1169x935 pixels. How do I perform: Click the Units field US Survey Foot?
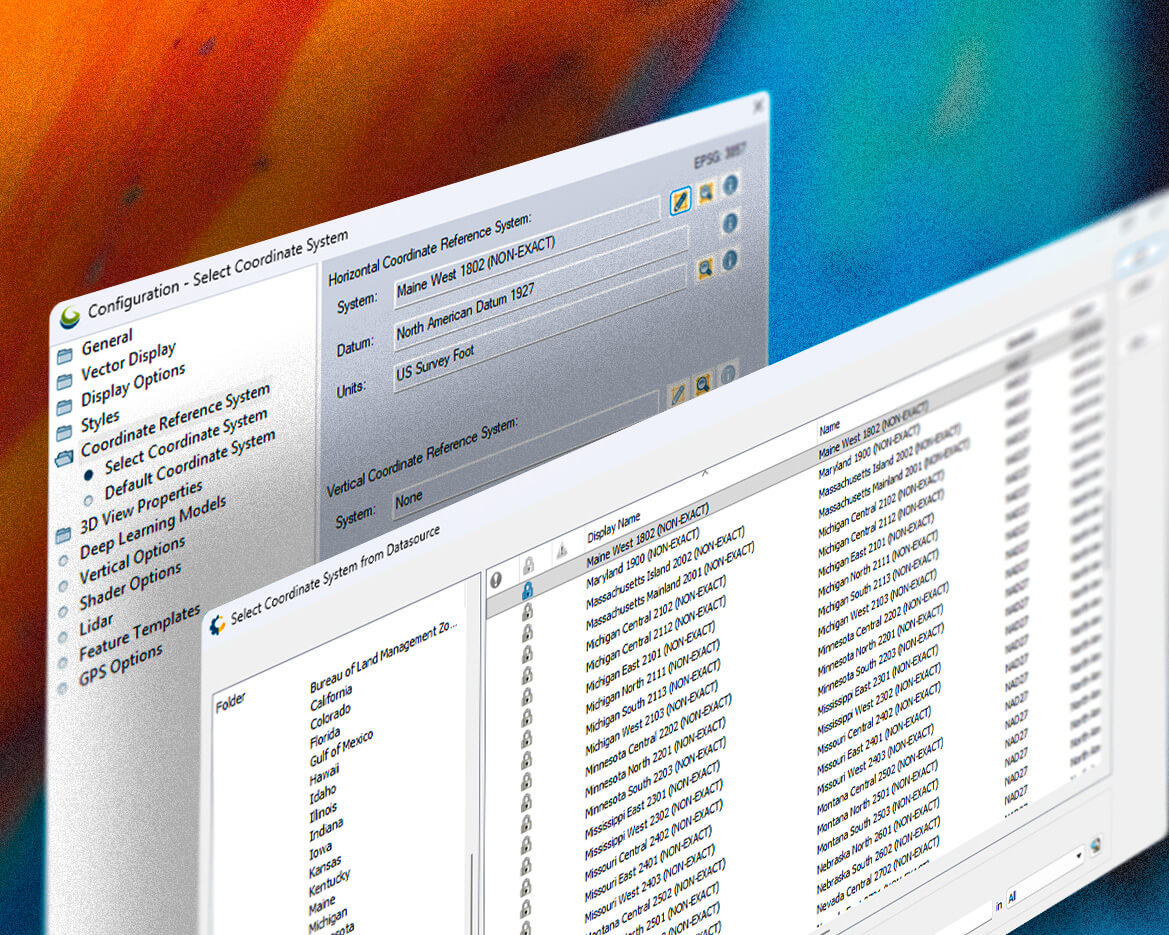tap(538, 327)
